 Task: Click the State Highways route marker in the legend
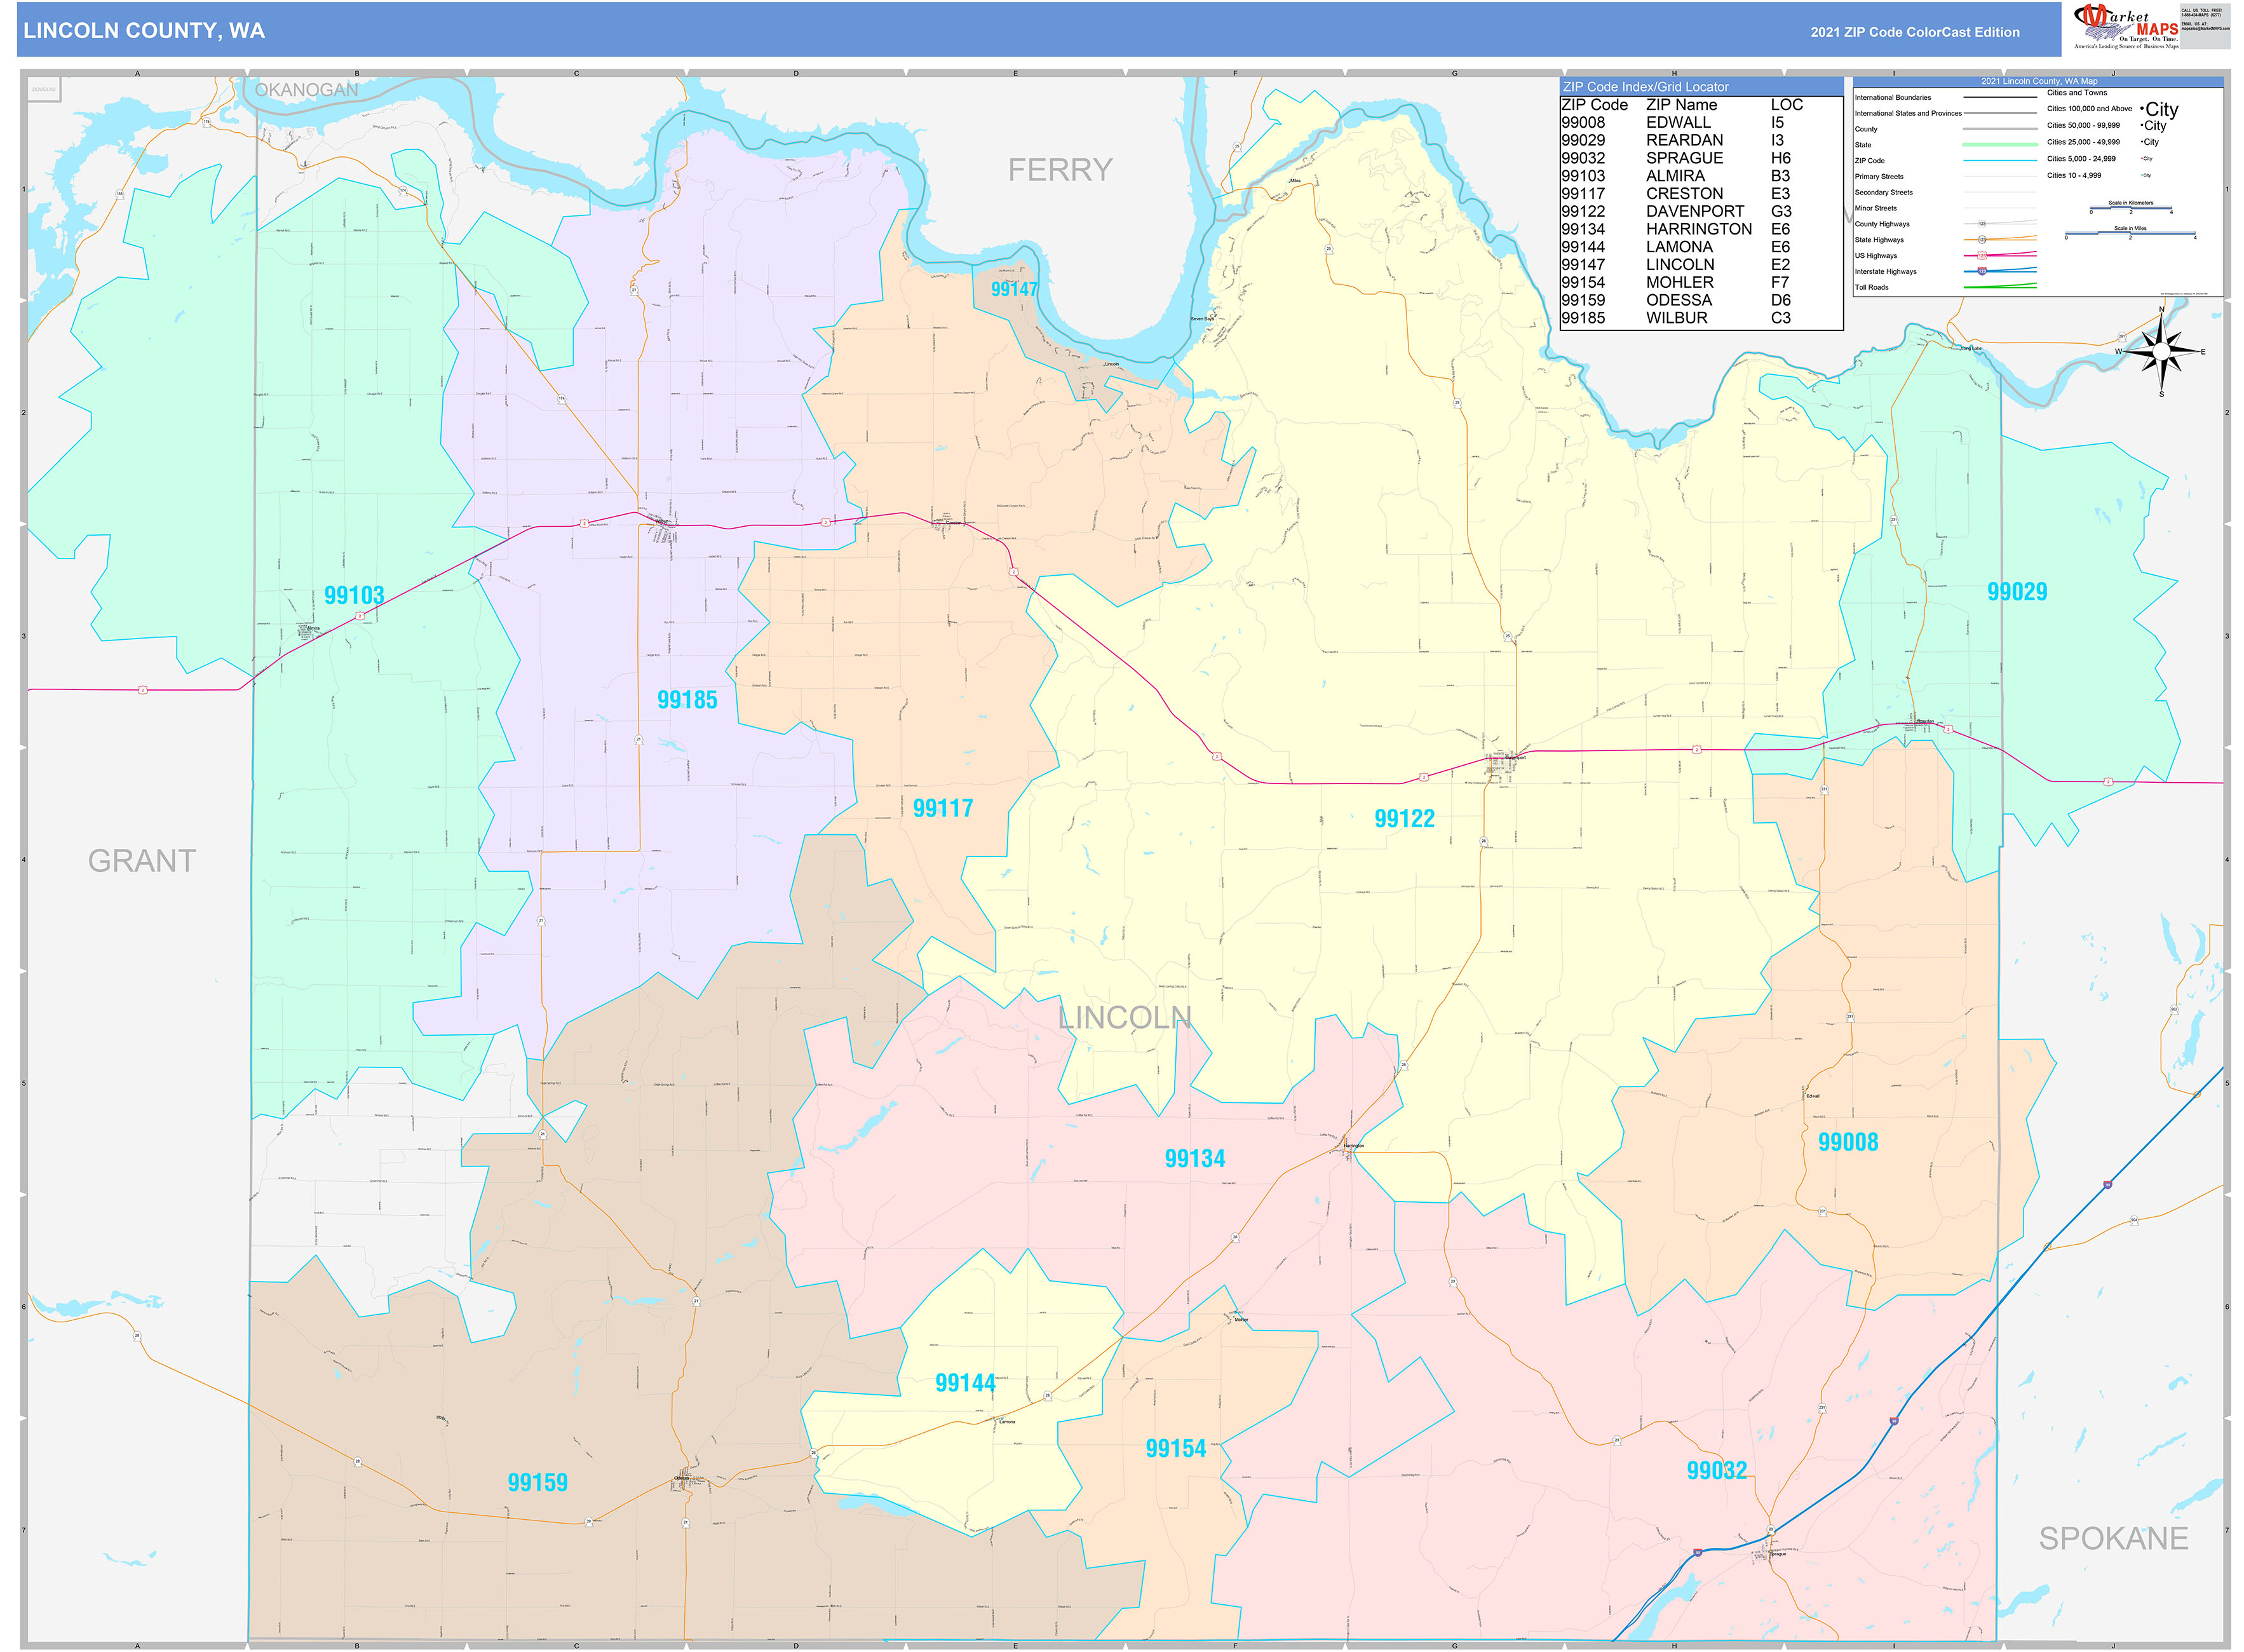click(1983, 240)
